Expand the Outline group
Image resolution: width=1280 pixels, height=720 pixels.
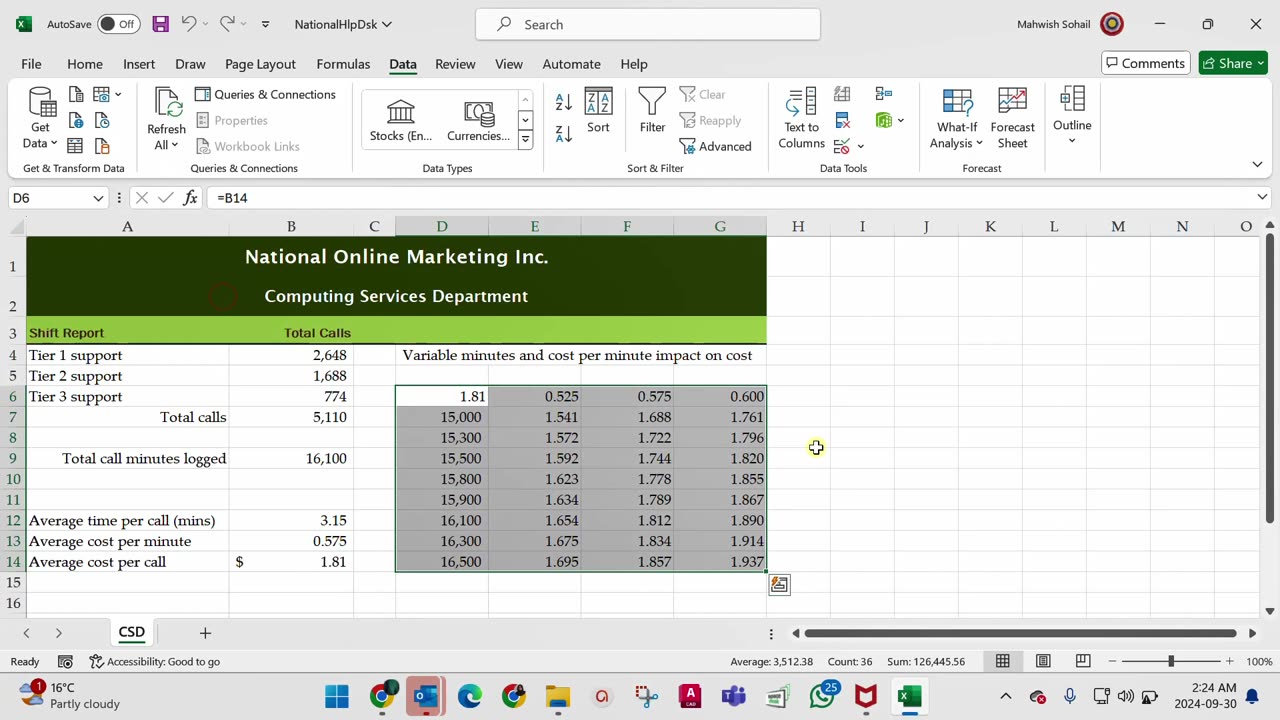point(1072,115)
